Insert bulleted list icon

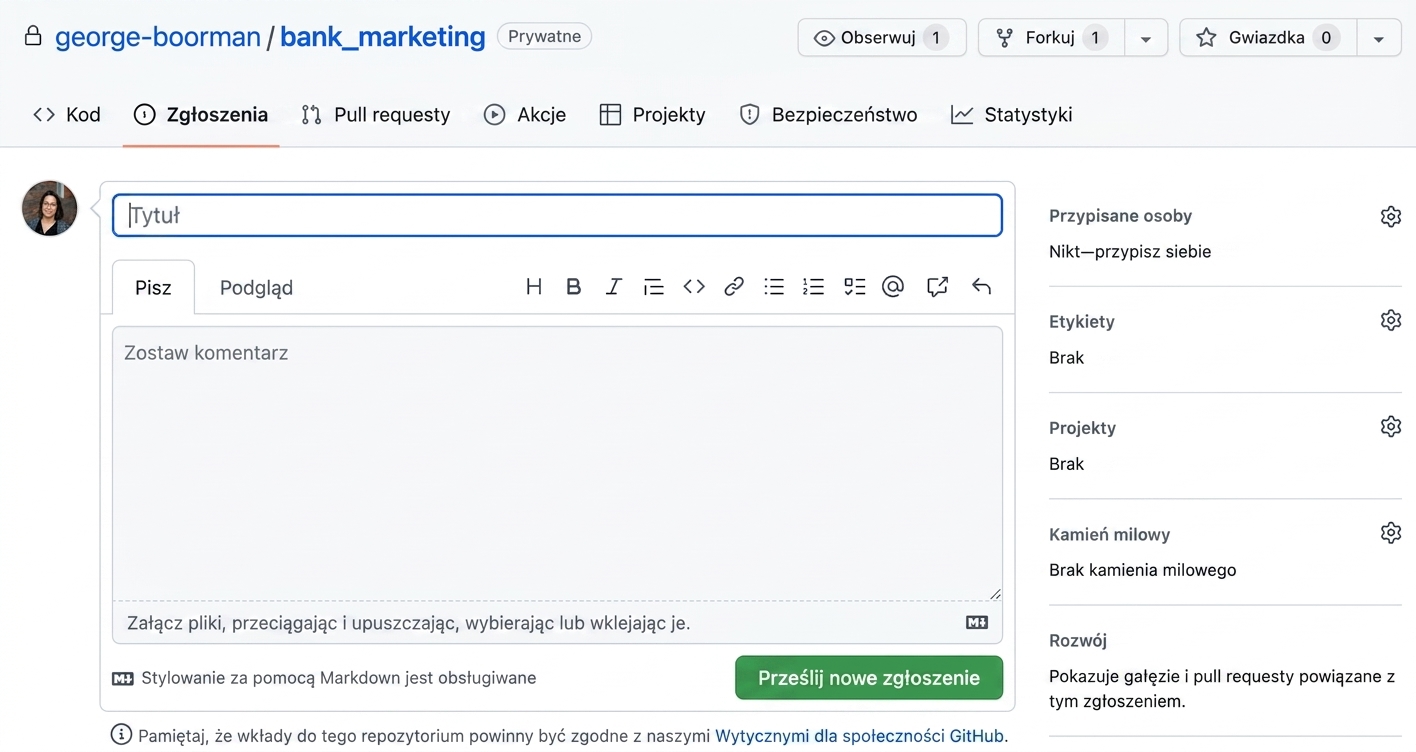tap(774, 287)
